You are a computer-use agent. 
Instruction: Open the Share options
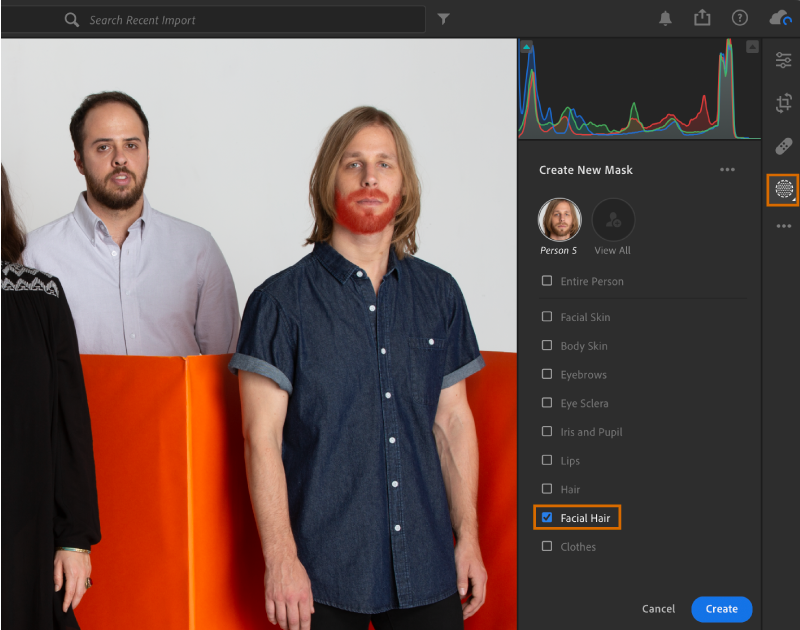pyautogui.click(x=702, y=17)
